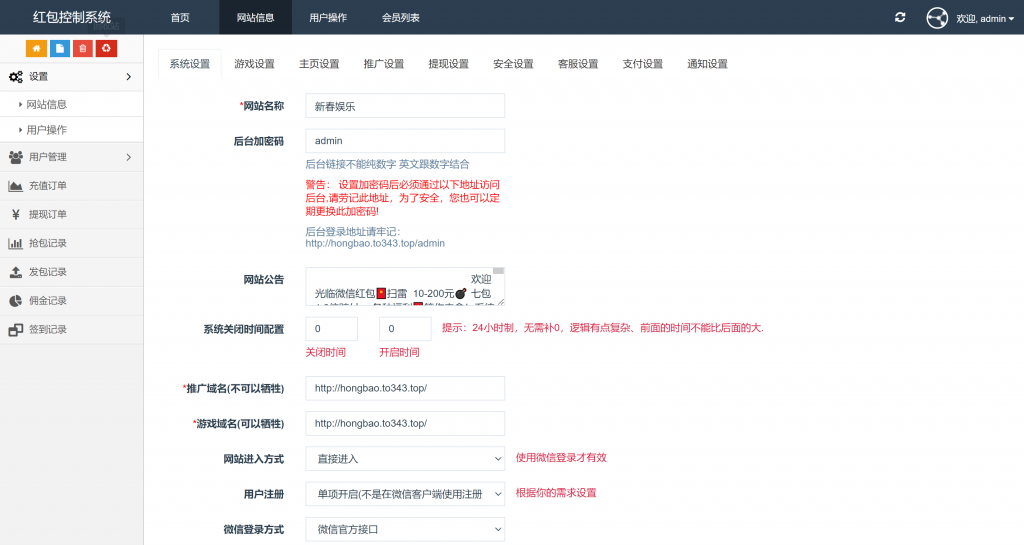This screenshot has height=545, width=1024.
Task: Click the blue document icon button
Action: click(60, 48)
